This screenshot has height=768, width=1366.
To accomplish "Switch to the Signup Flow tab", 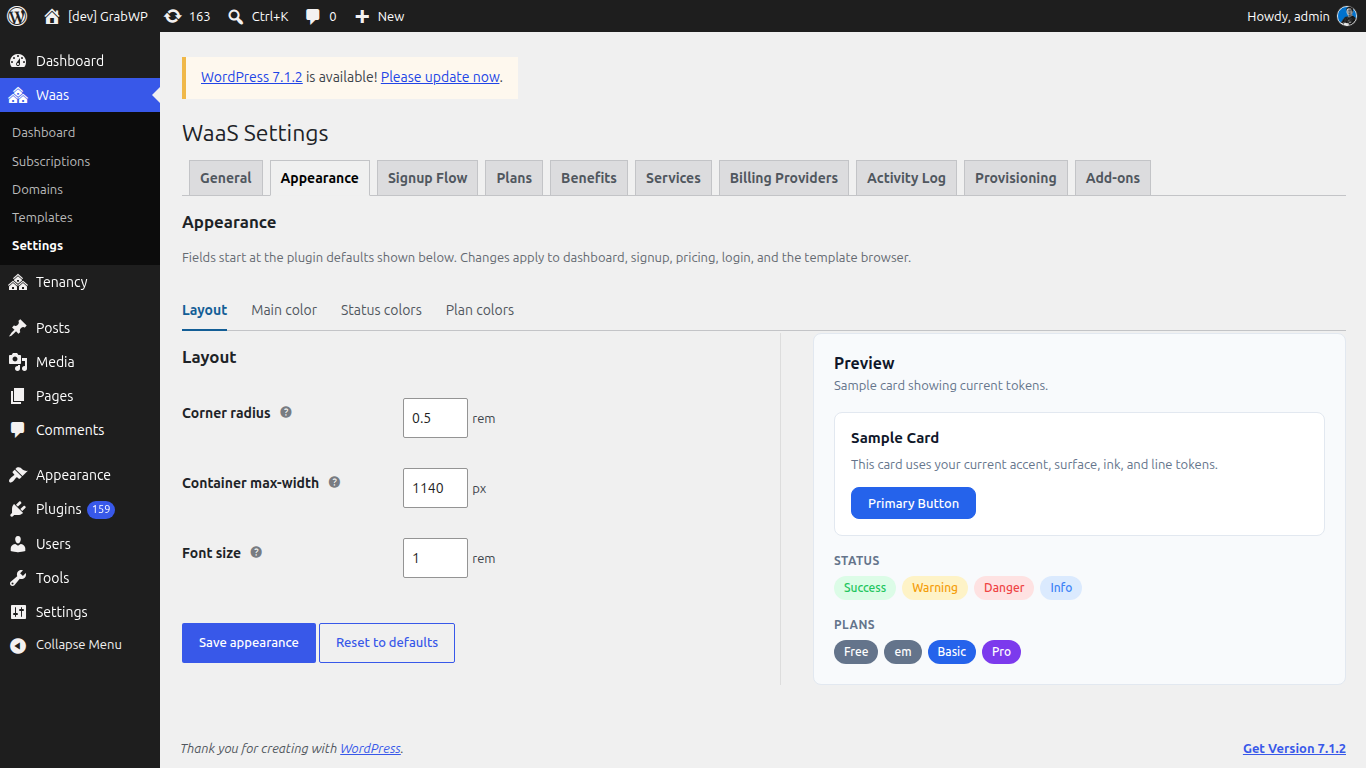I will pyautogui.click(x=428, y=178).
